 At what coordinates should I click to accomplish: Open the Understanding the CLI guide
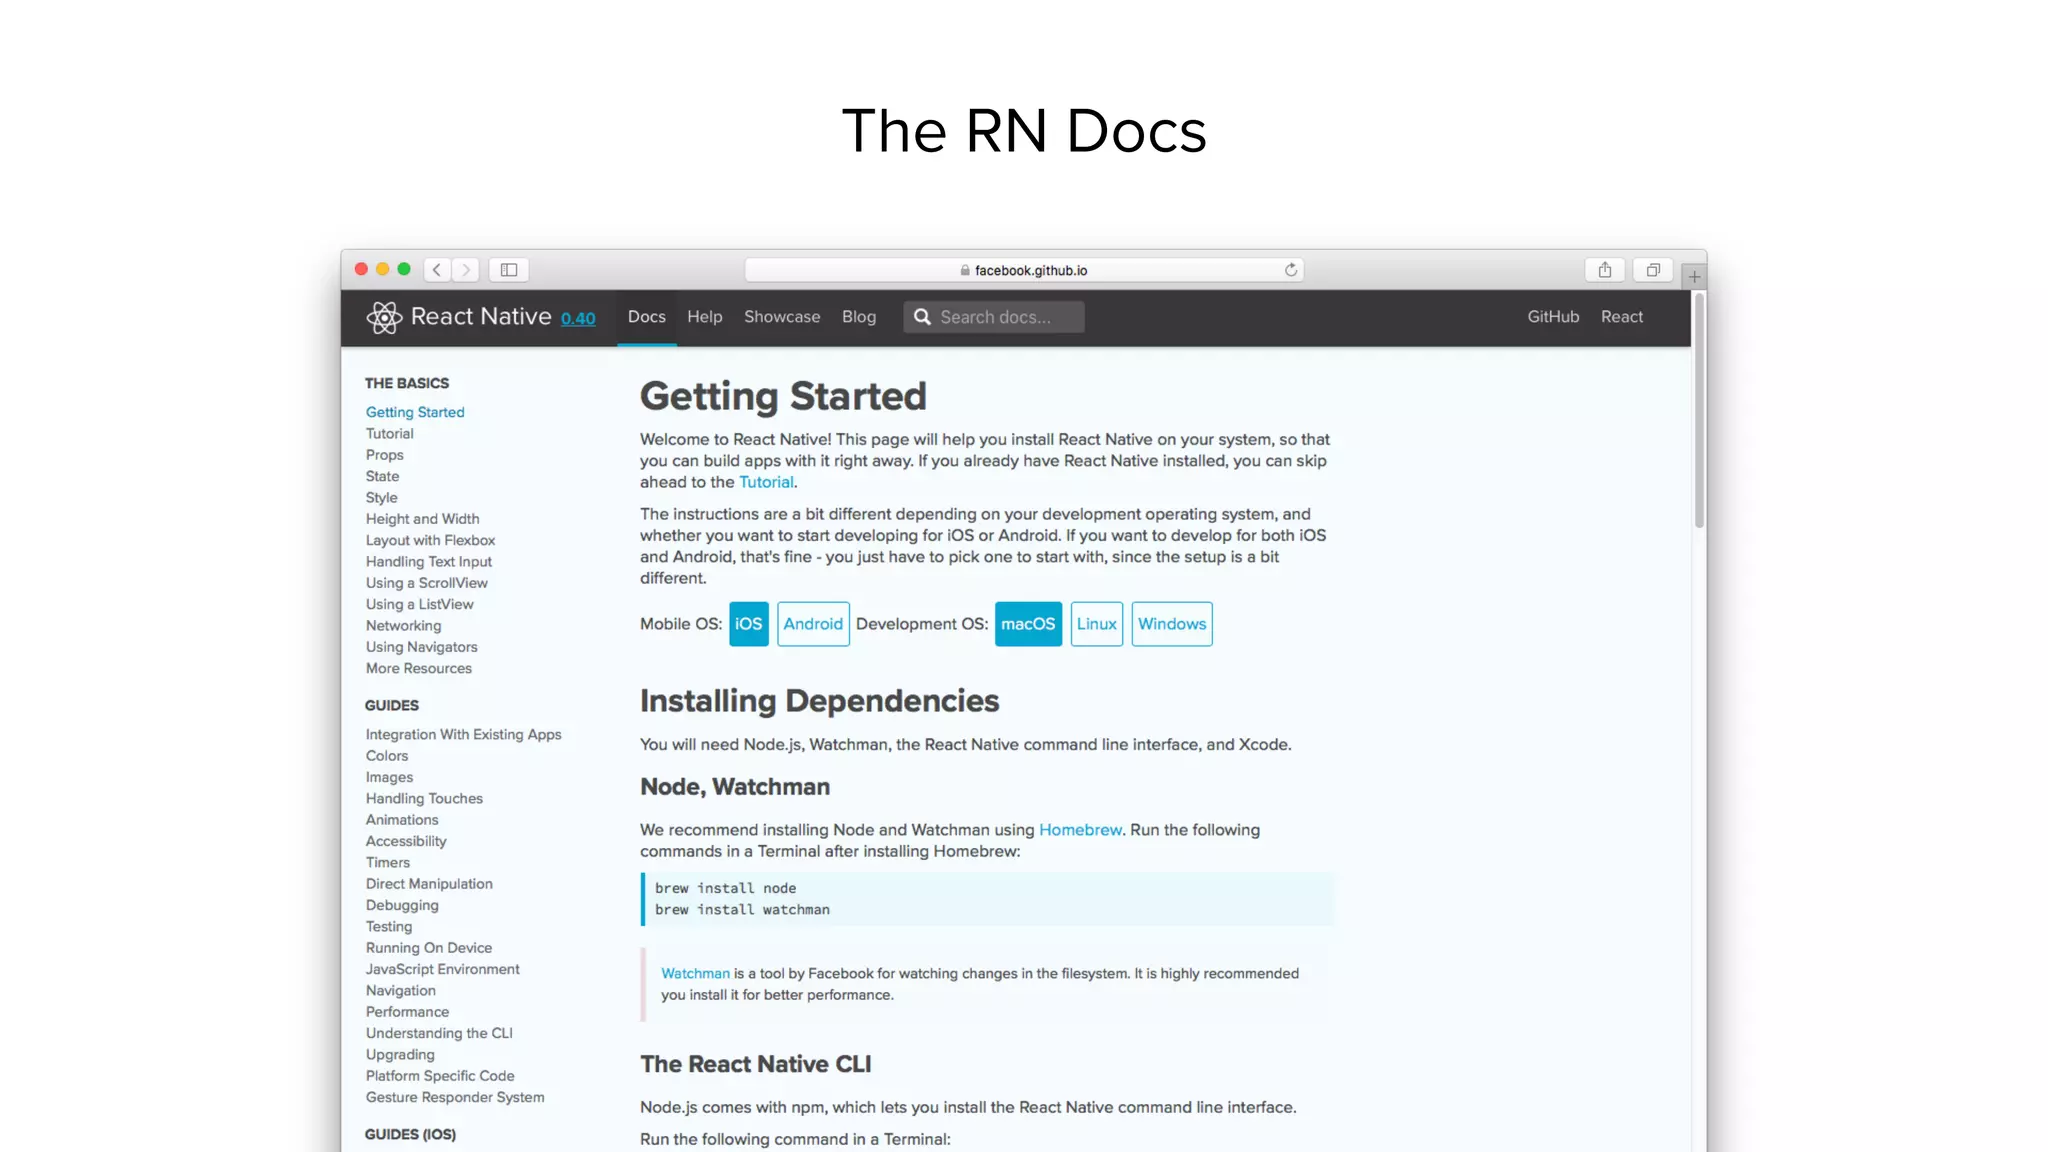tap(439, 1034)
